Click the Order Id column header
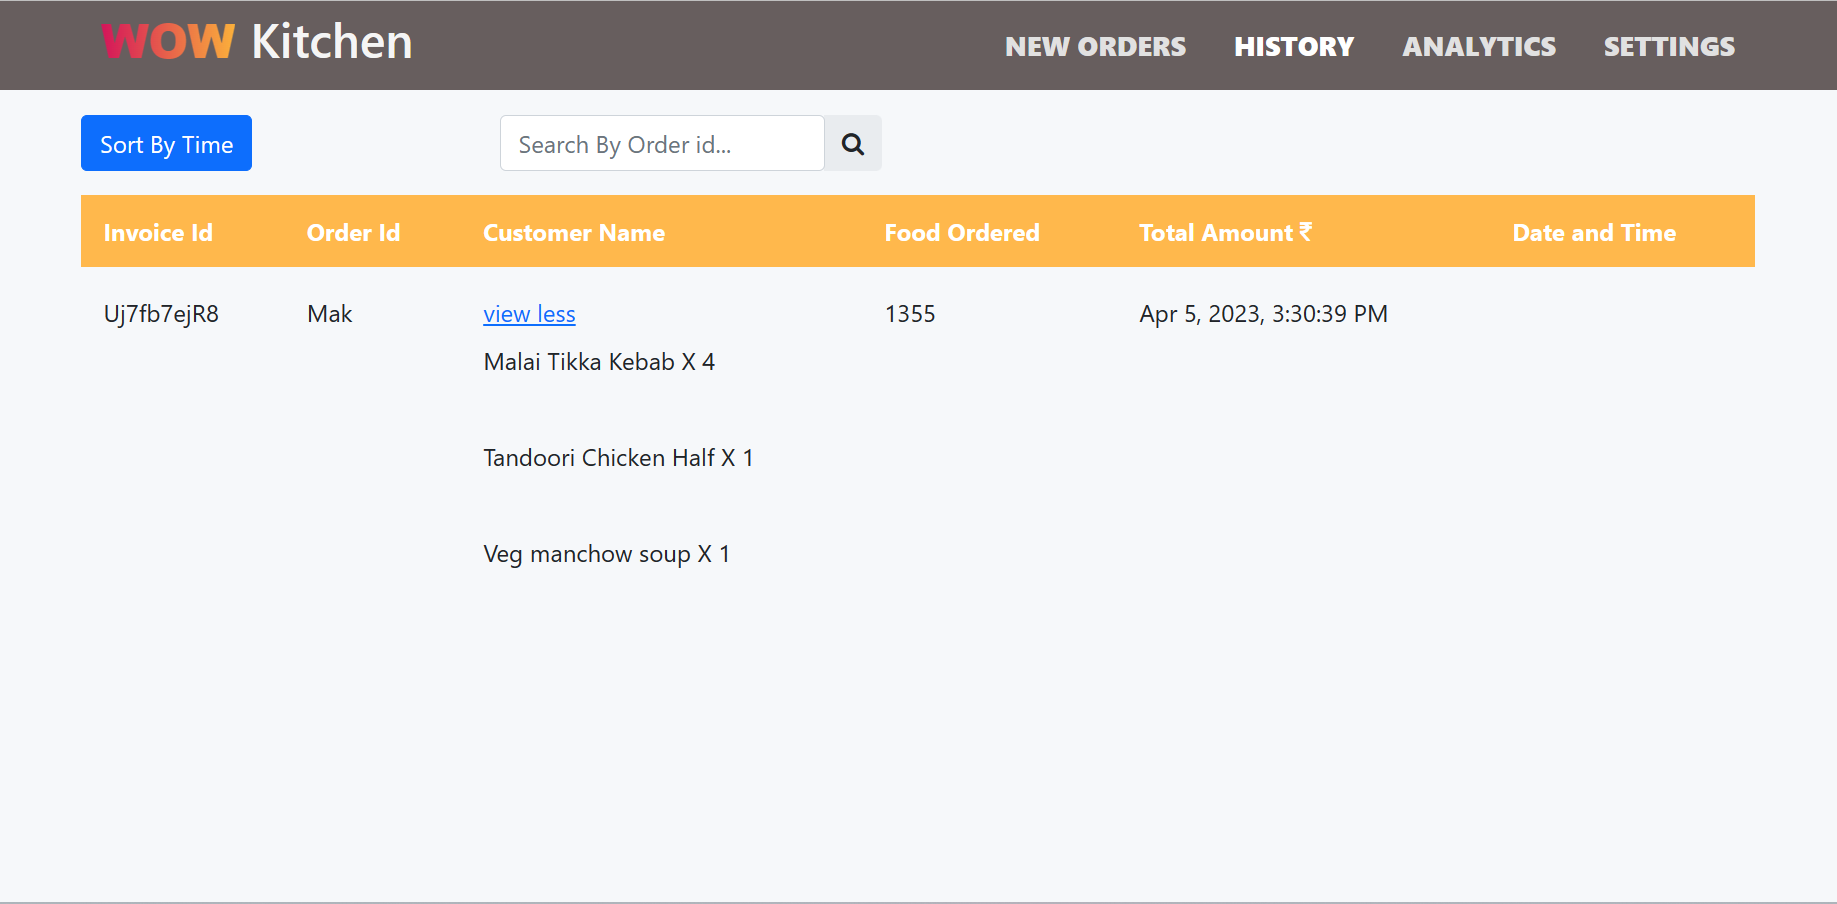The width and height of the screenshot is (1837, 904). 353,232
